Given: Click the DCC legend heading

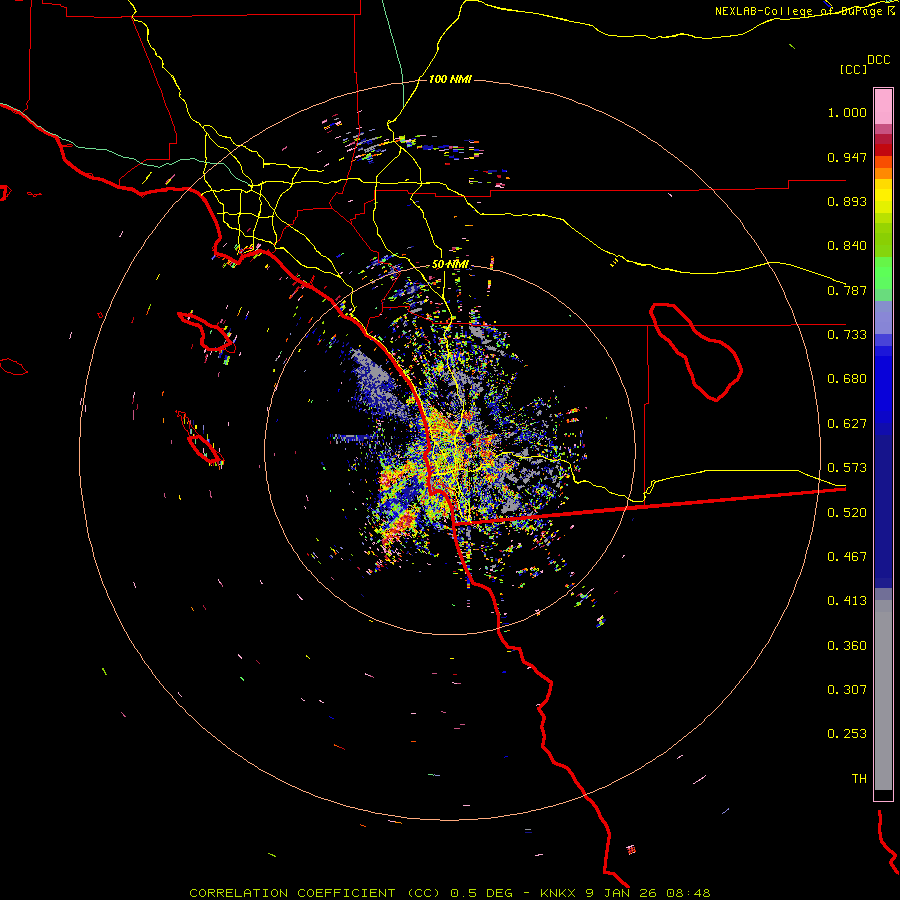Looking at the screenshot, I should [878, 60].
